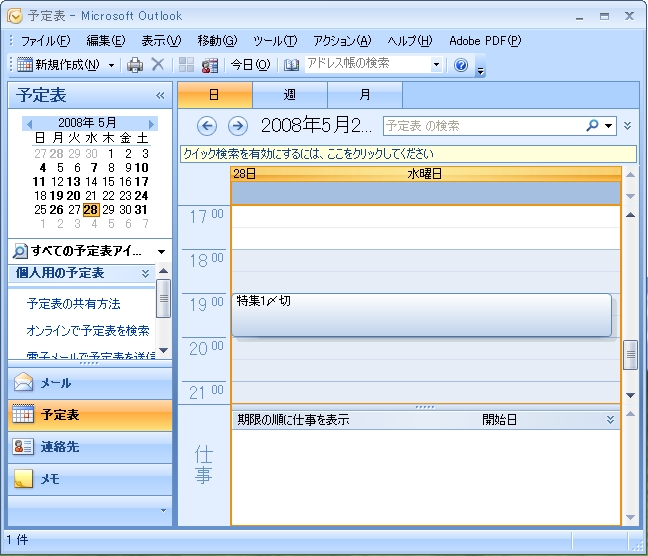This screenshot has width=648, height=556.
Task: Jump to today with 今日(O)
Action: coord(250,64)
